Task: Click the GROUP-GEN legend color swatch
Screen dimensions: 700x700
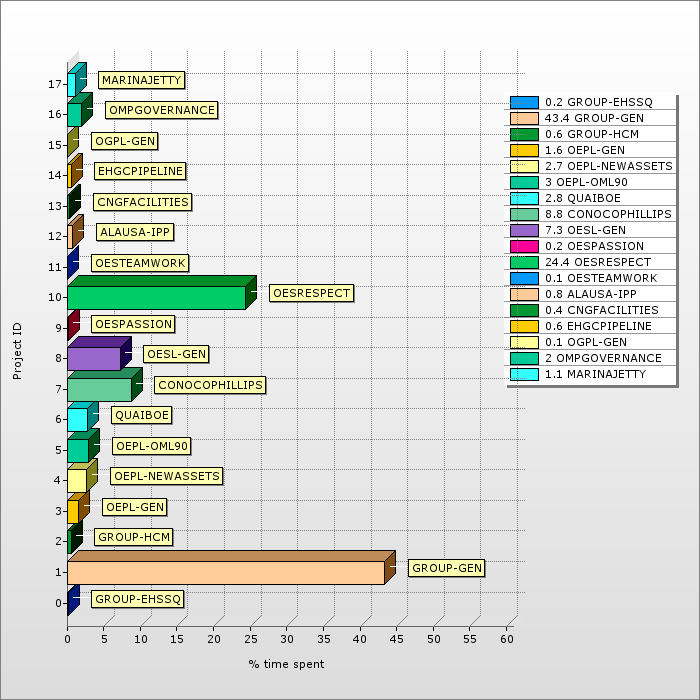Action: tap(524, 118)
